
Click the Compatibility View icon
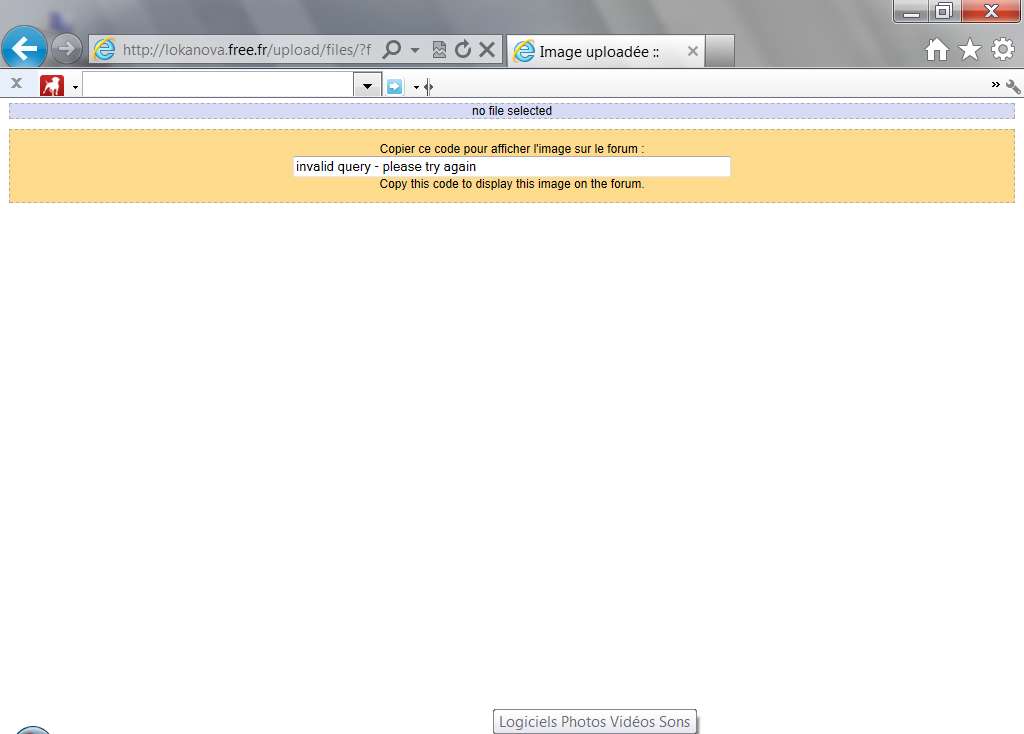[x=439, y=50]
